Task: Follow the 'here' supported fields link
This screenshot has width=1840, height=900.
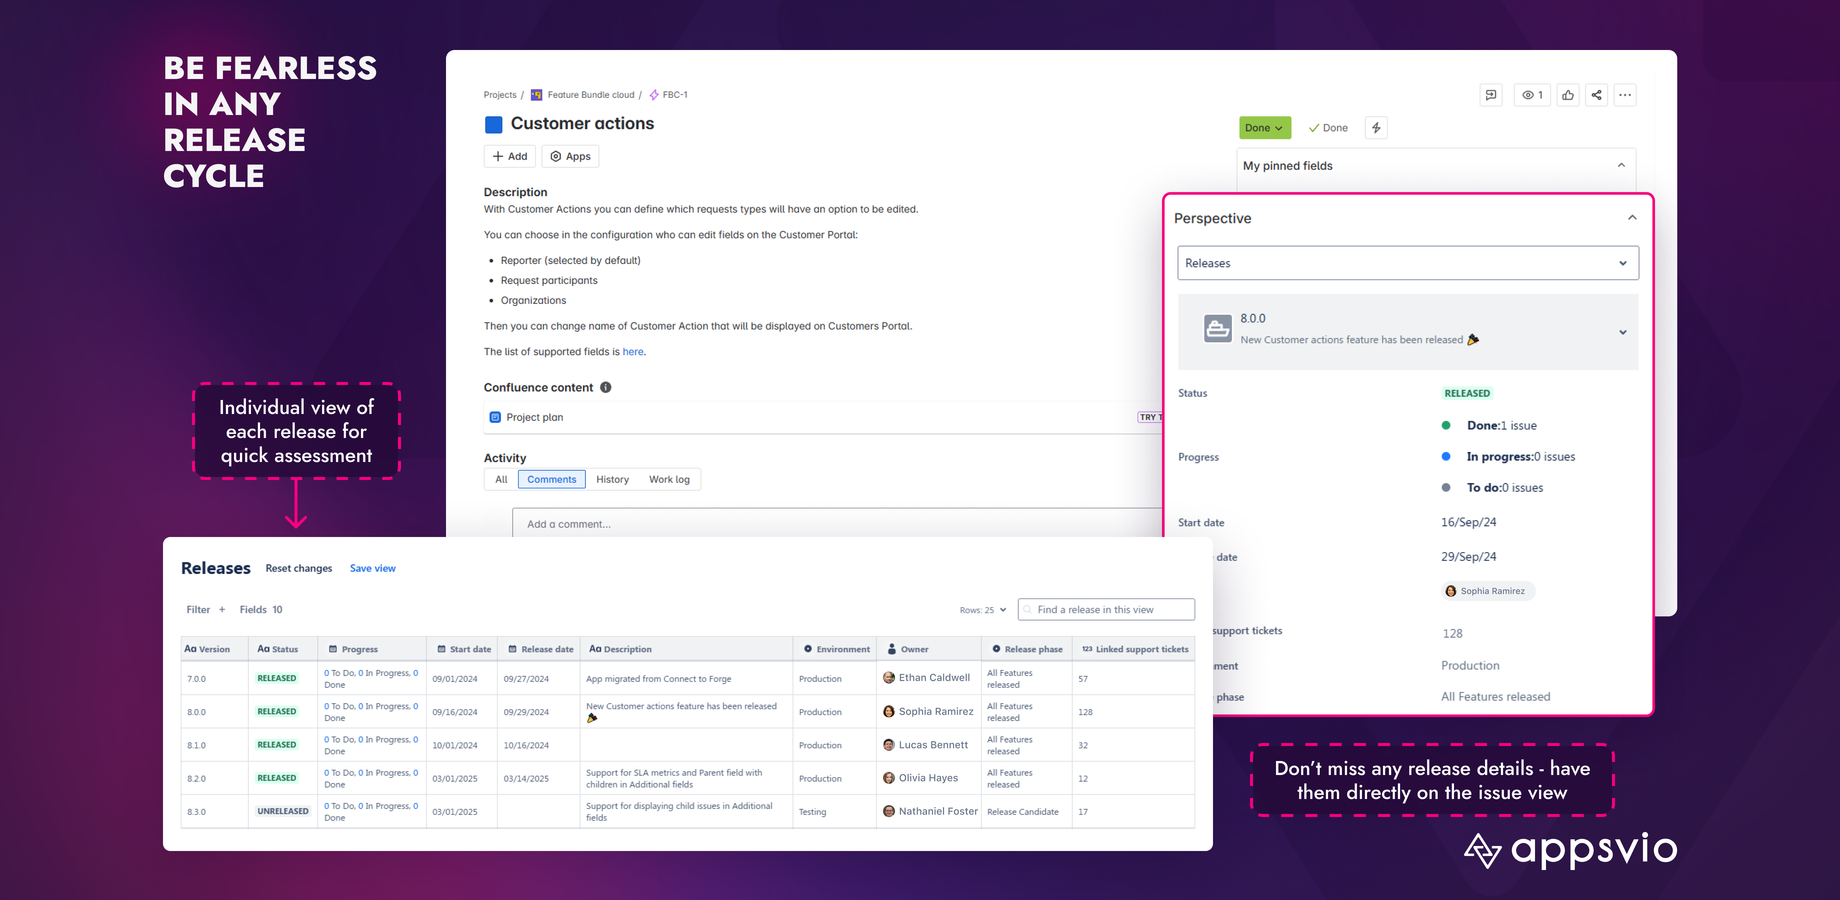Action: click(633, 352)
